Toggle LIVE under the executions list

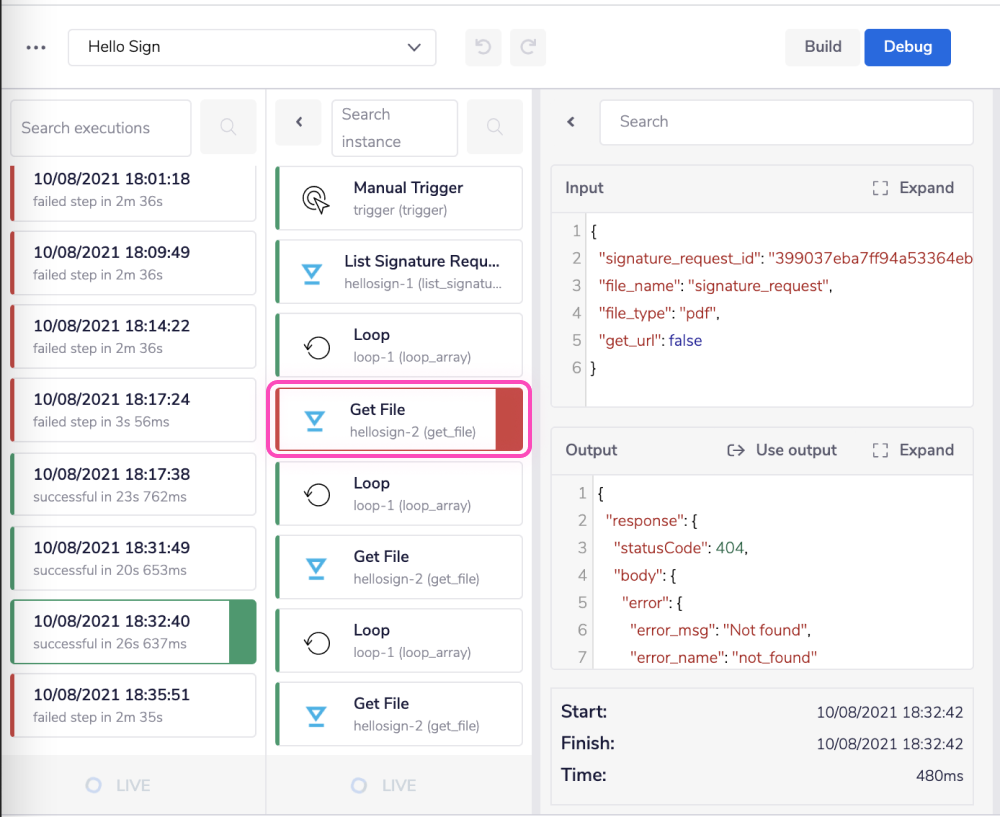pyautogui.click(x=118, y=785)
